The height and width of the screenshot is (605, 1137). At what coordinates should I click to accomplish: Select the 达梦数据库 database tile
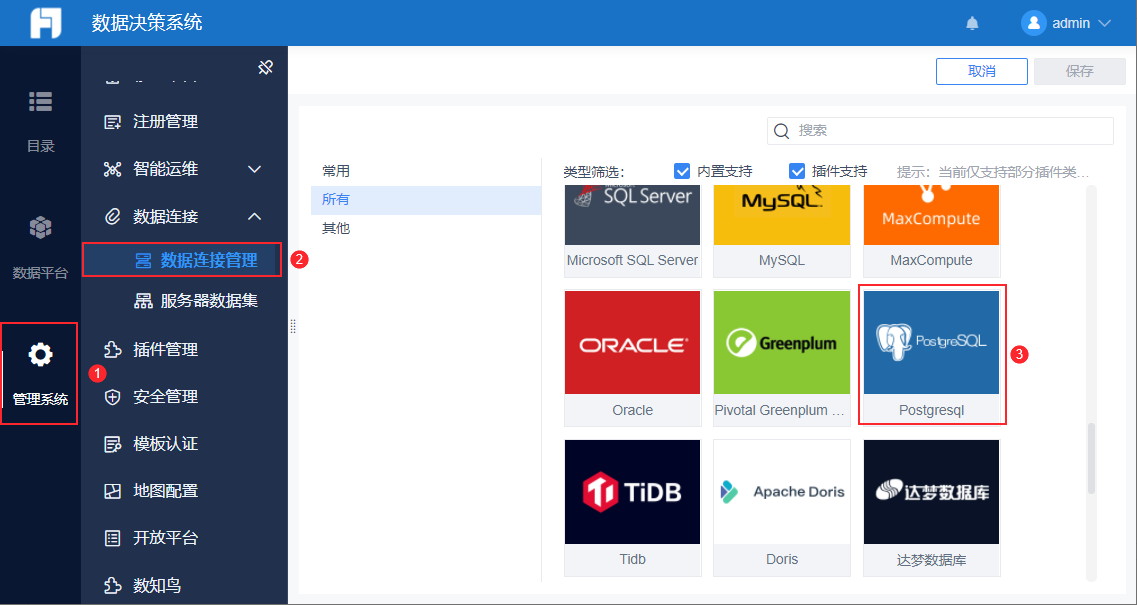click(x=931, y=507)
